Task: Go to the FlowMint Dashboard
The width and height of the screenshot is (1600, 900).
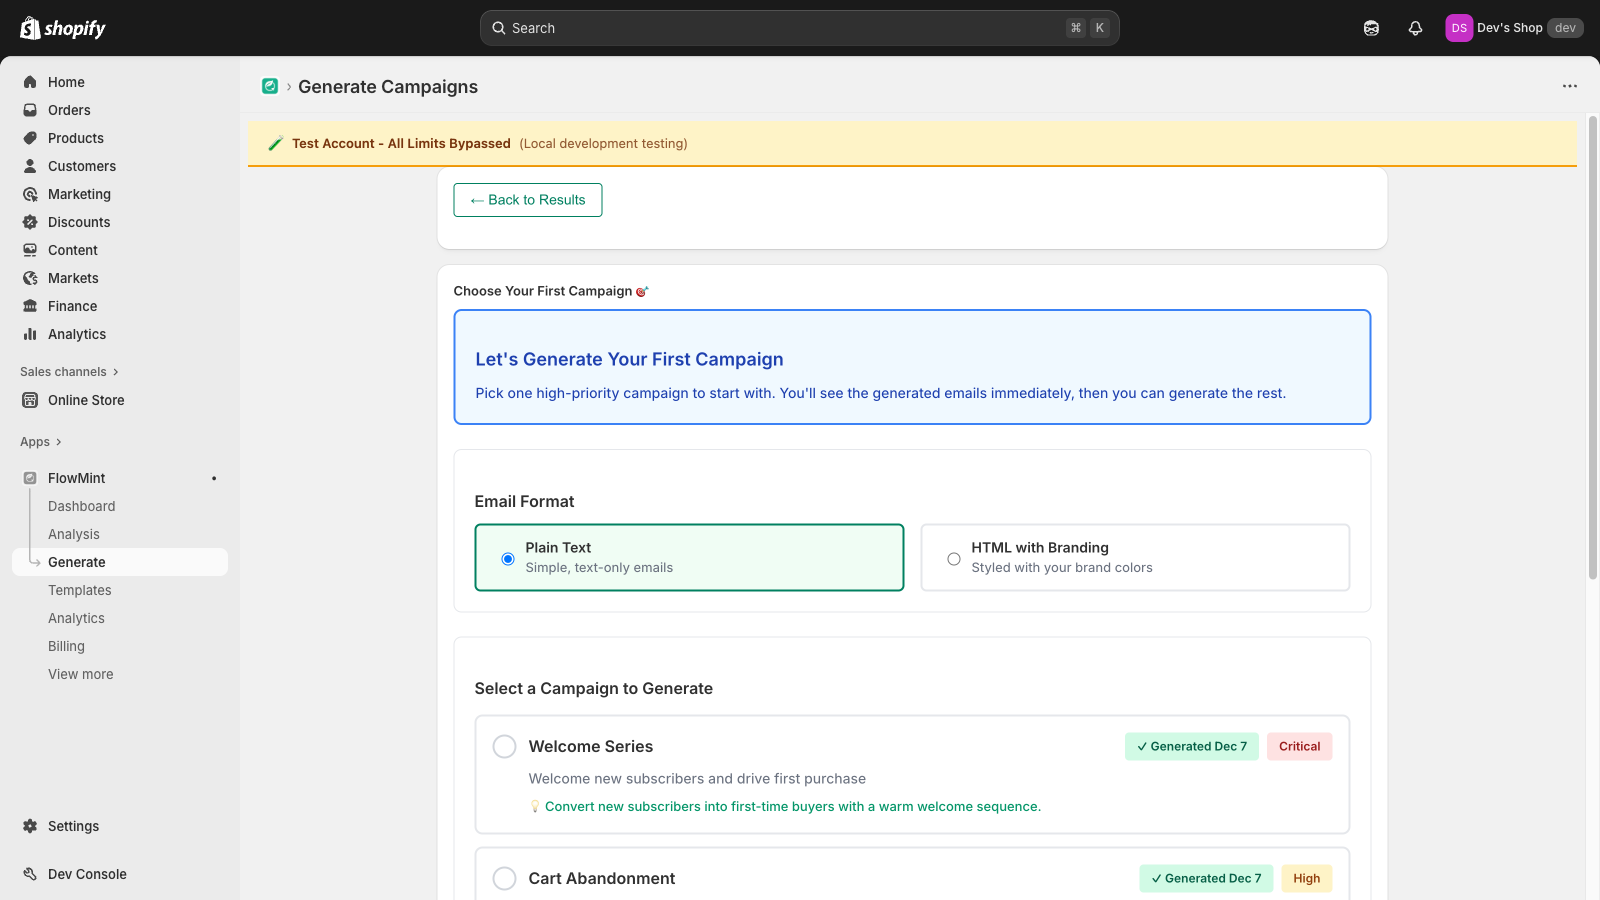Action: click(x=82, y=506)
